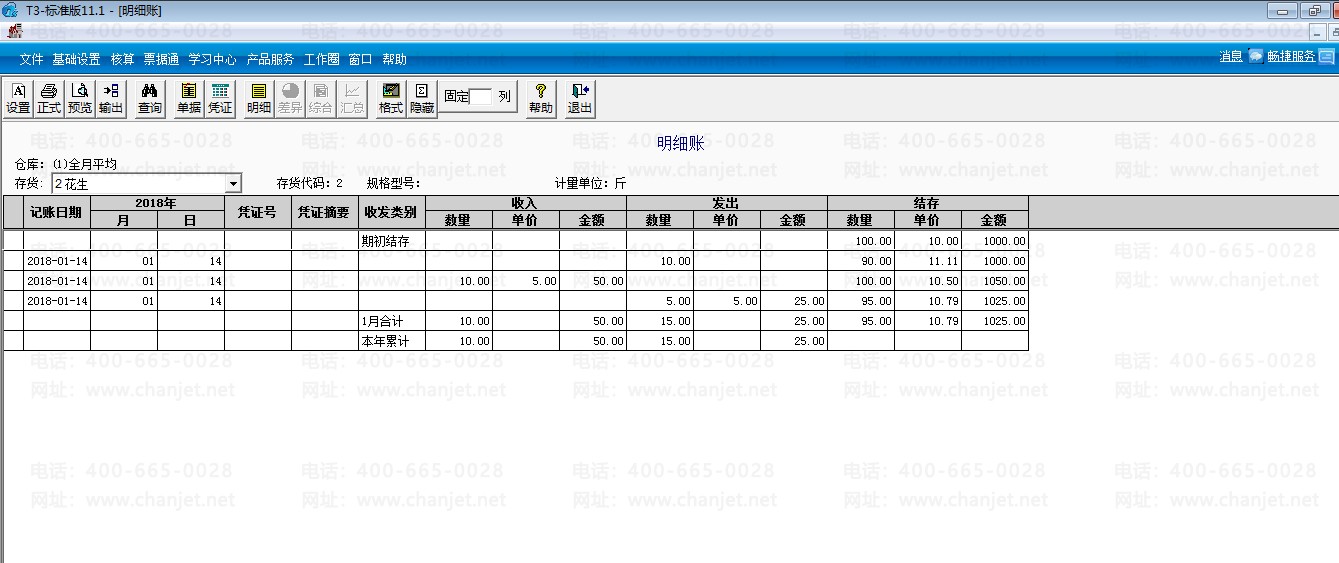
Task: Click the chat bubble icon beside 消息
Action: point(1255,57)
